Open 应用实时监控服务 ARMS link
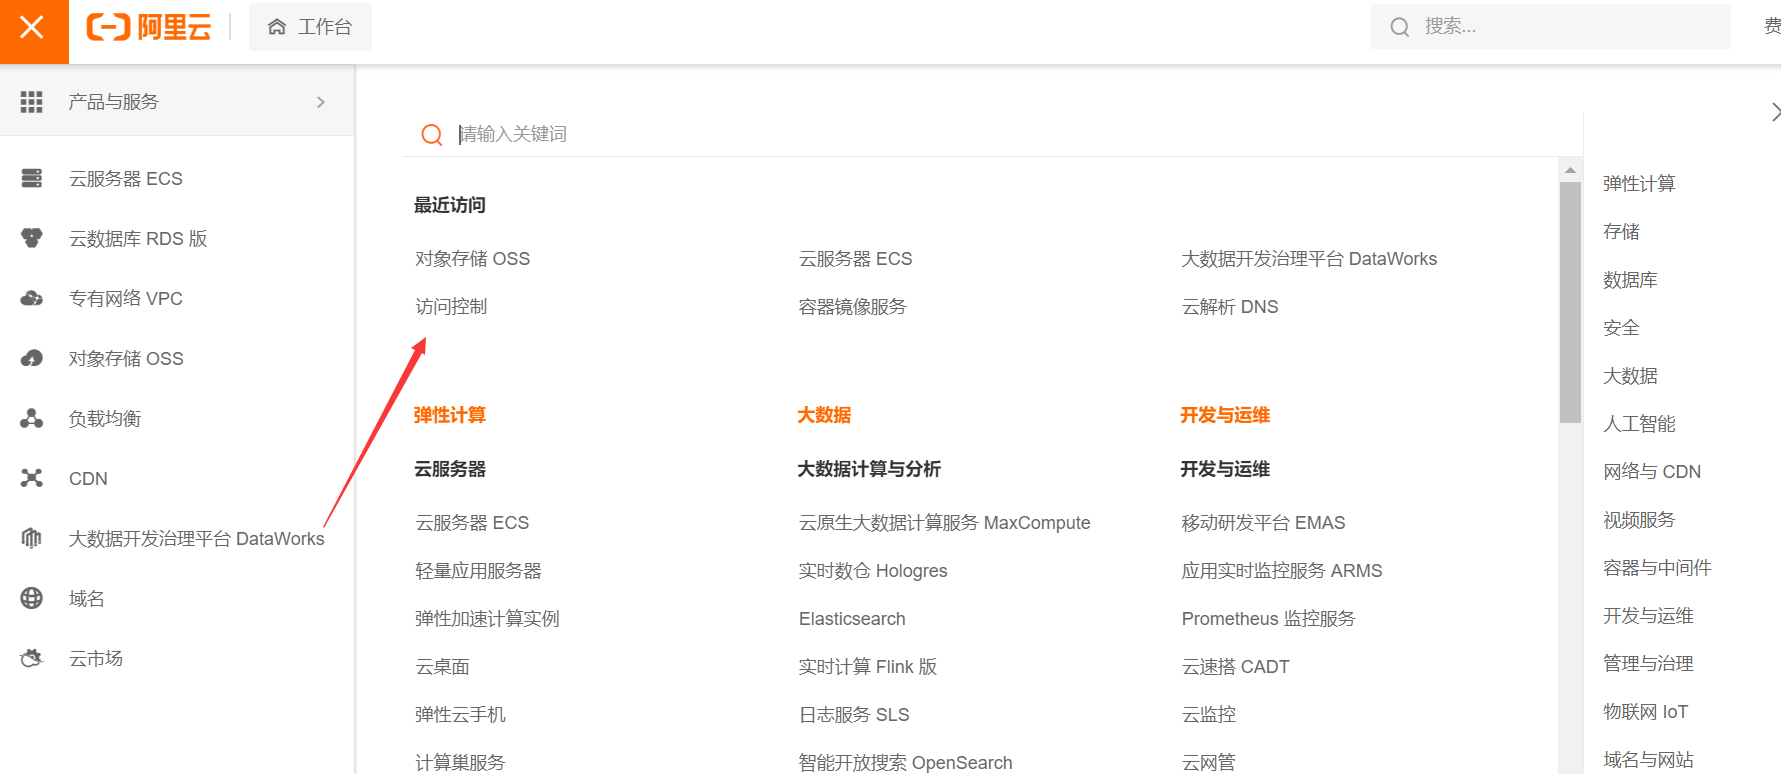 1282,571
